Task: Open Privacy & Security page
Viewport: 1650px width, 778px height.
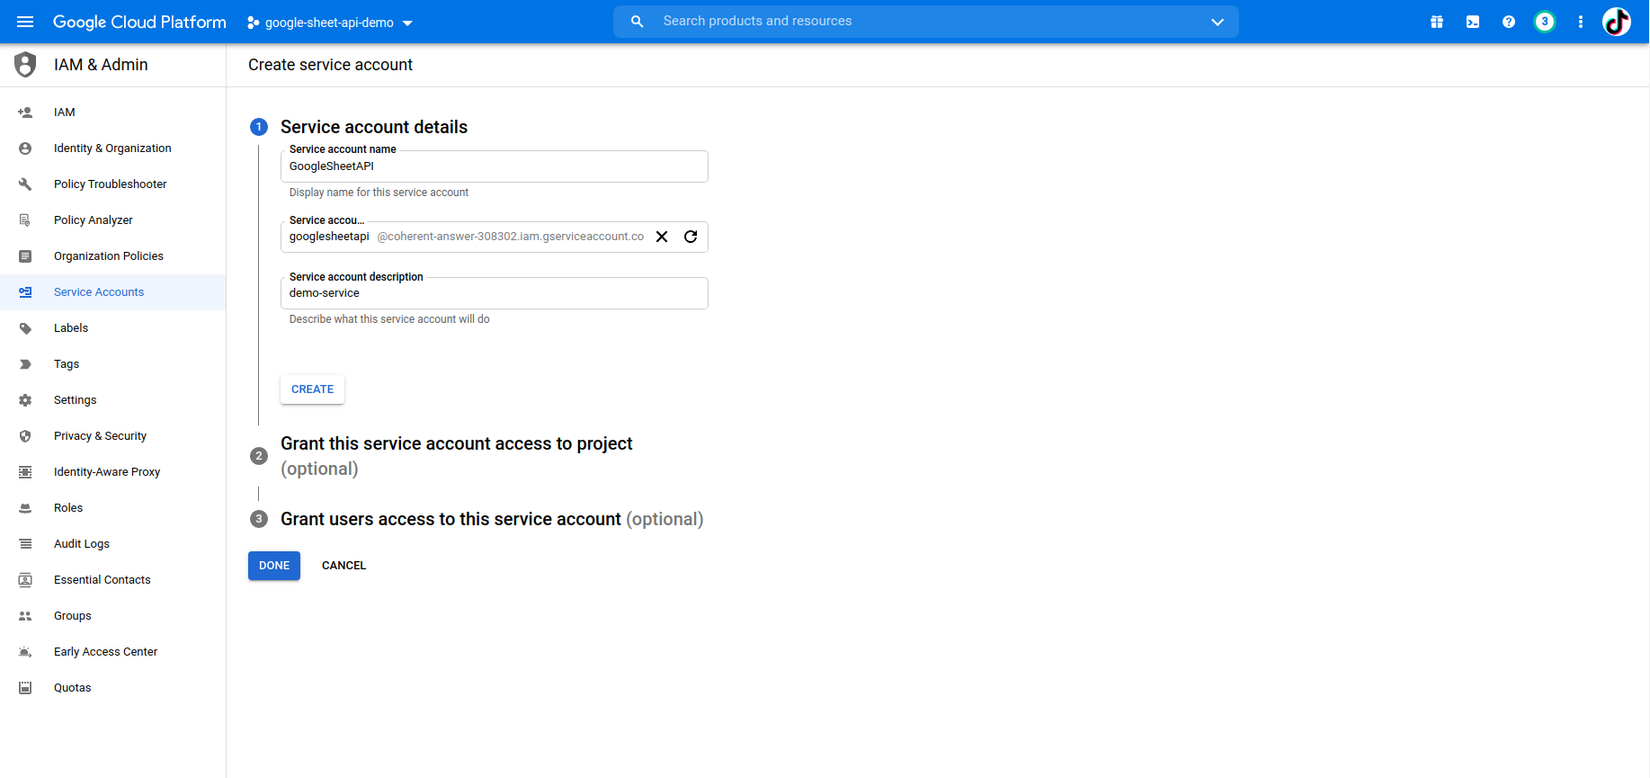Action: point(113,436)
